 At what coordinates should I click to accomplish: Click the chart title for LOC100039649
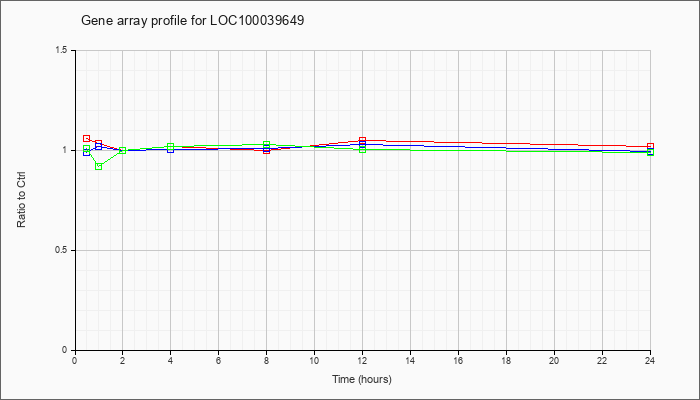pos(192,21)
